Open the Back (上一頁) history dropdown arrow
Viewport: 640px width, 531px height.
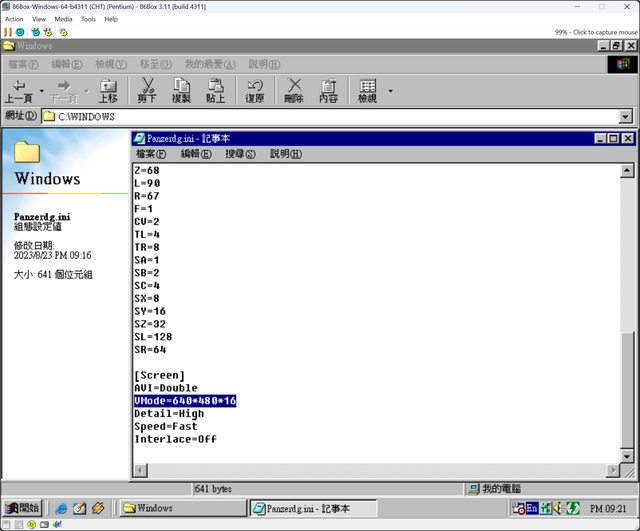click(41, 91)
